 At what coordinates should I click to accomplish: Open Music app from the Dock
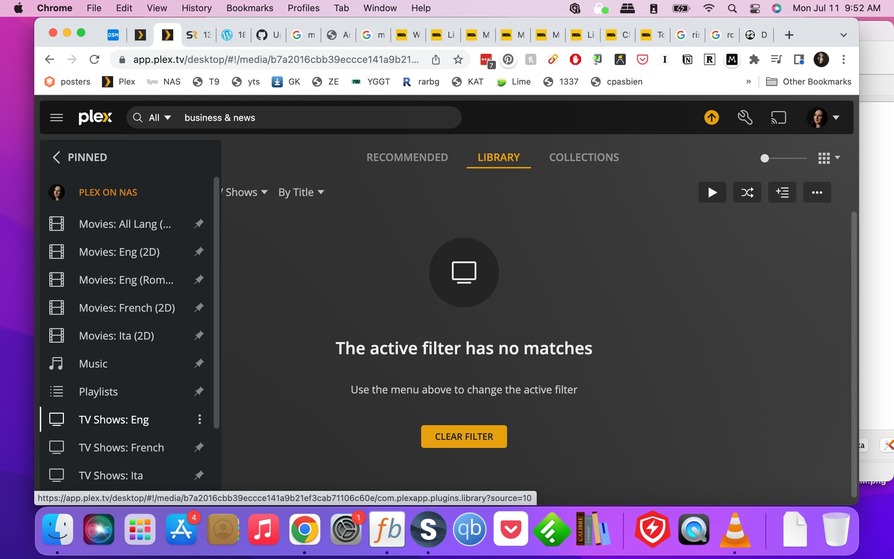(263, 529)
